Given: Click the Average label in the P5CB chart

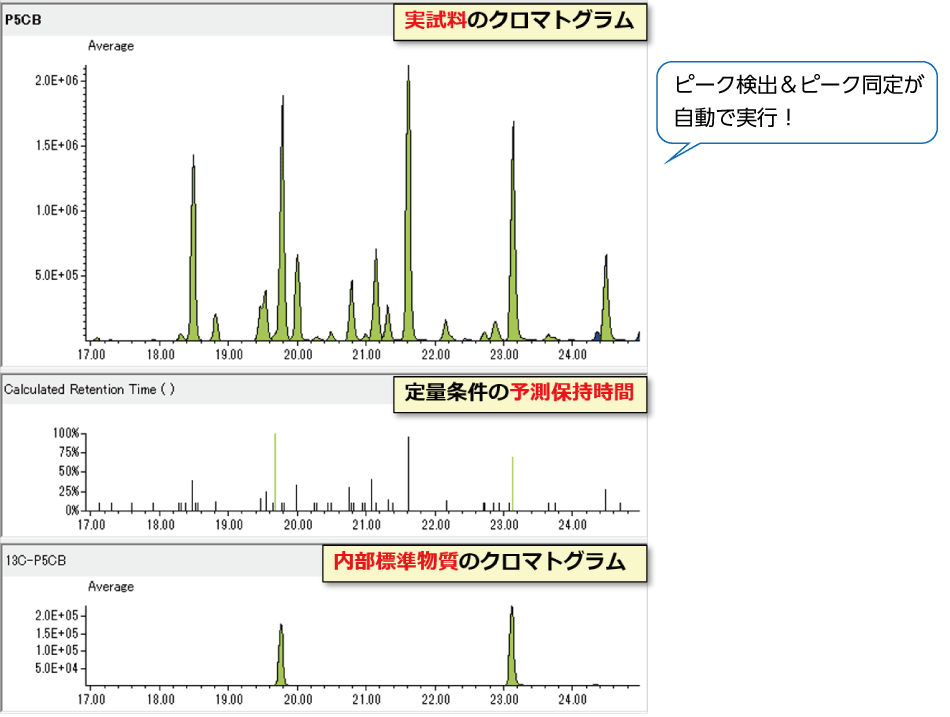Looking at the screenshot, I should (111, 45).
